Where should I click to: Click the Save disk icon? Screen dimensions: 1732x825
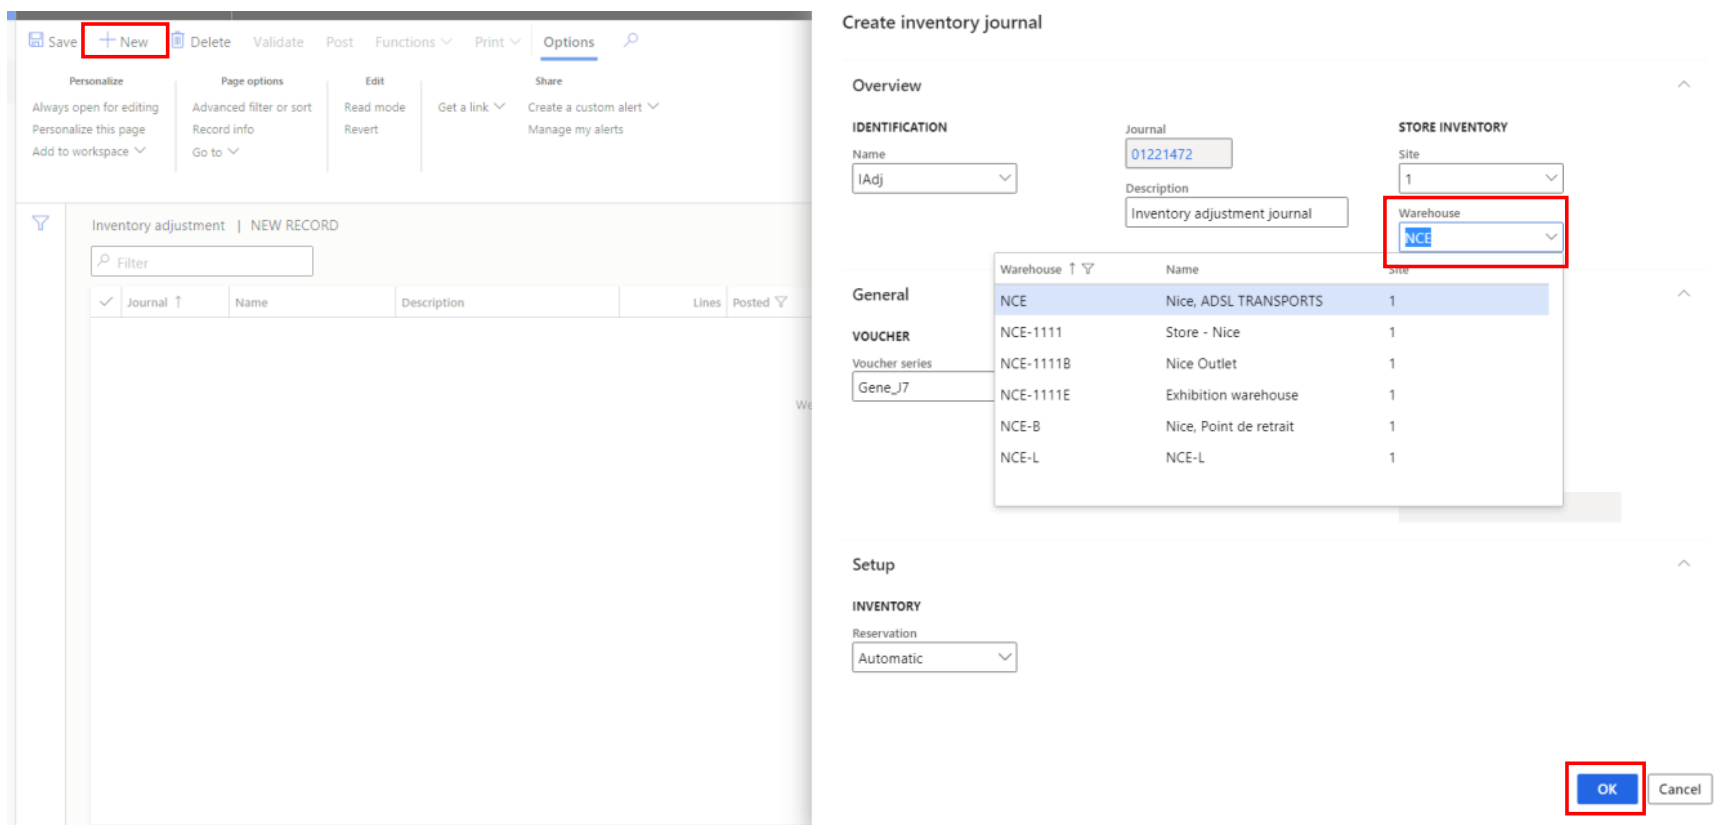click(36, 41)
